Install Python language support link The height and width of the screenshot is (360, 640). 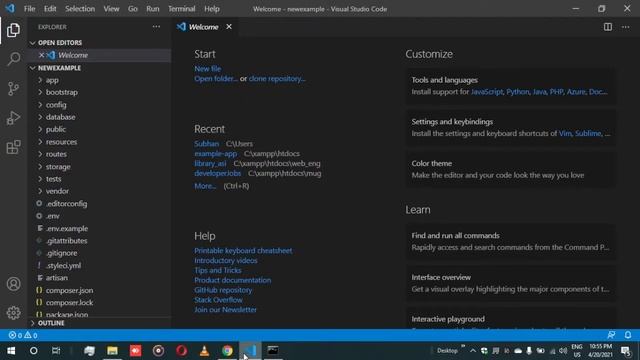(x=518, y=92)
